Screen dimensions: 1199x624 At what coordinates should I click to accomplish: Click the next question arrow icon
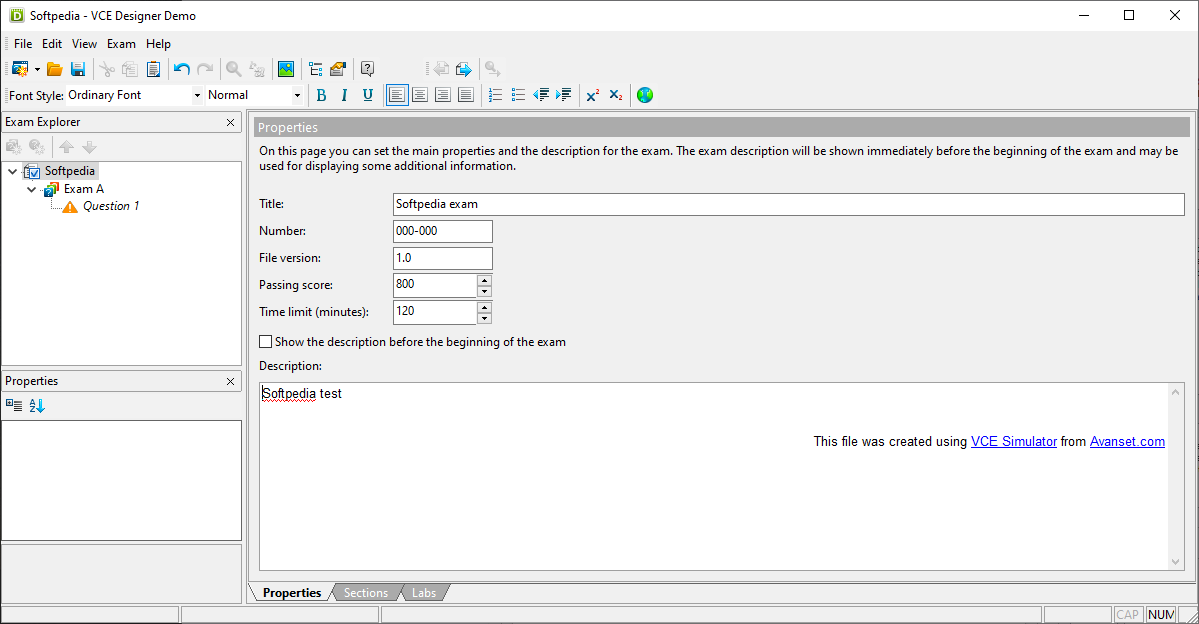point(463,70)
